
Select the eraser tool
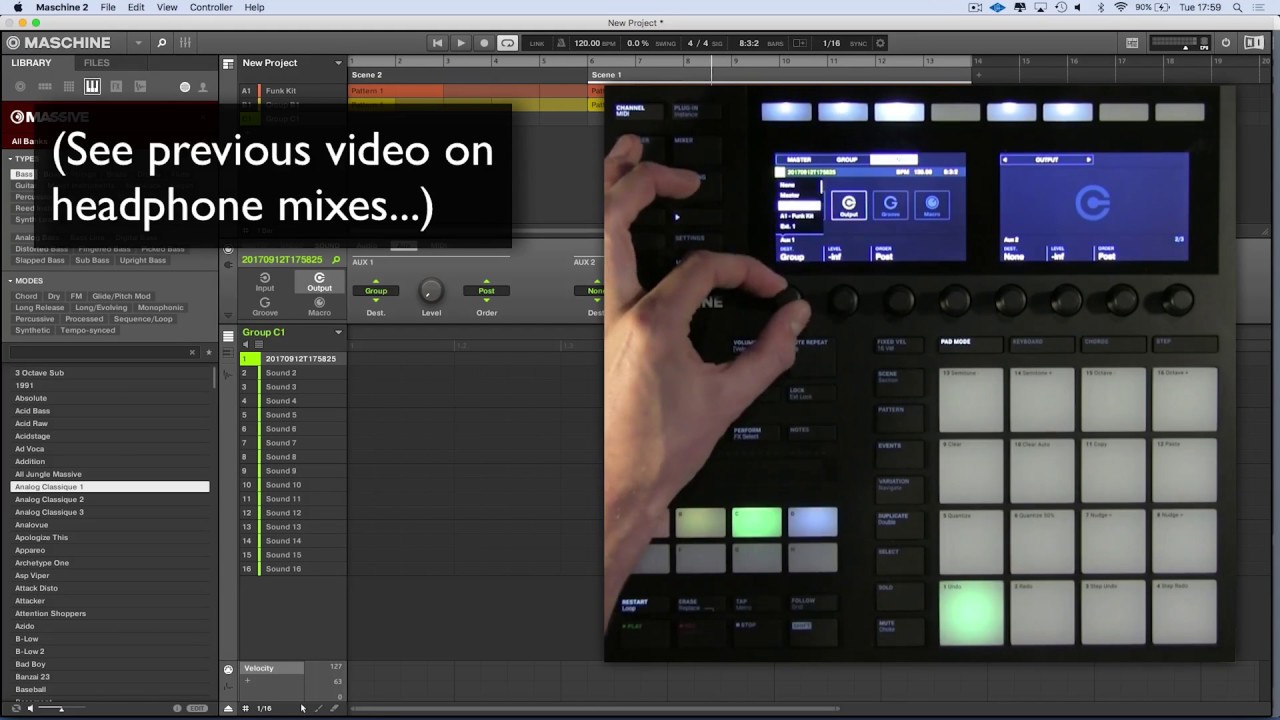(334, 708)
